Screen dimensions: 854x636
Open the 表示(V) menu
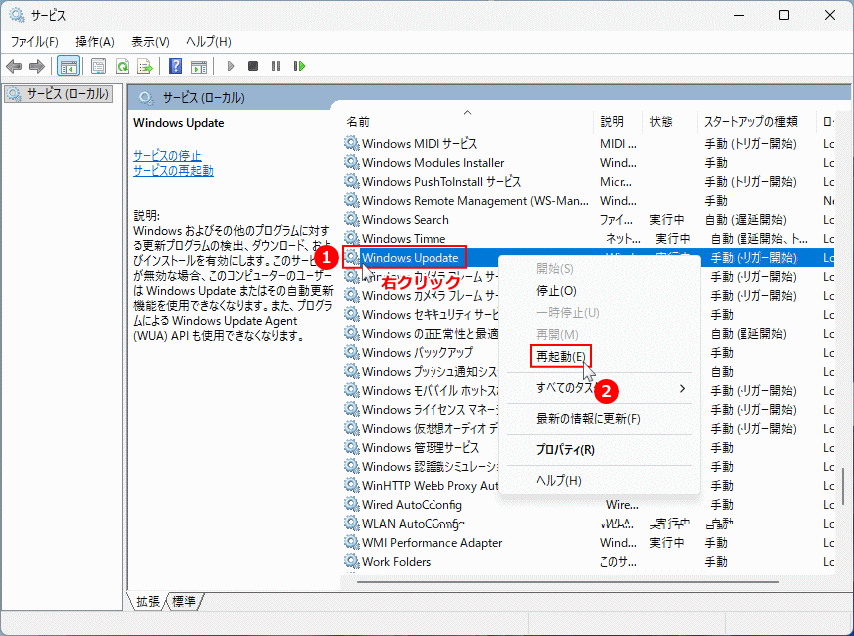coord(150,42)
